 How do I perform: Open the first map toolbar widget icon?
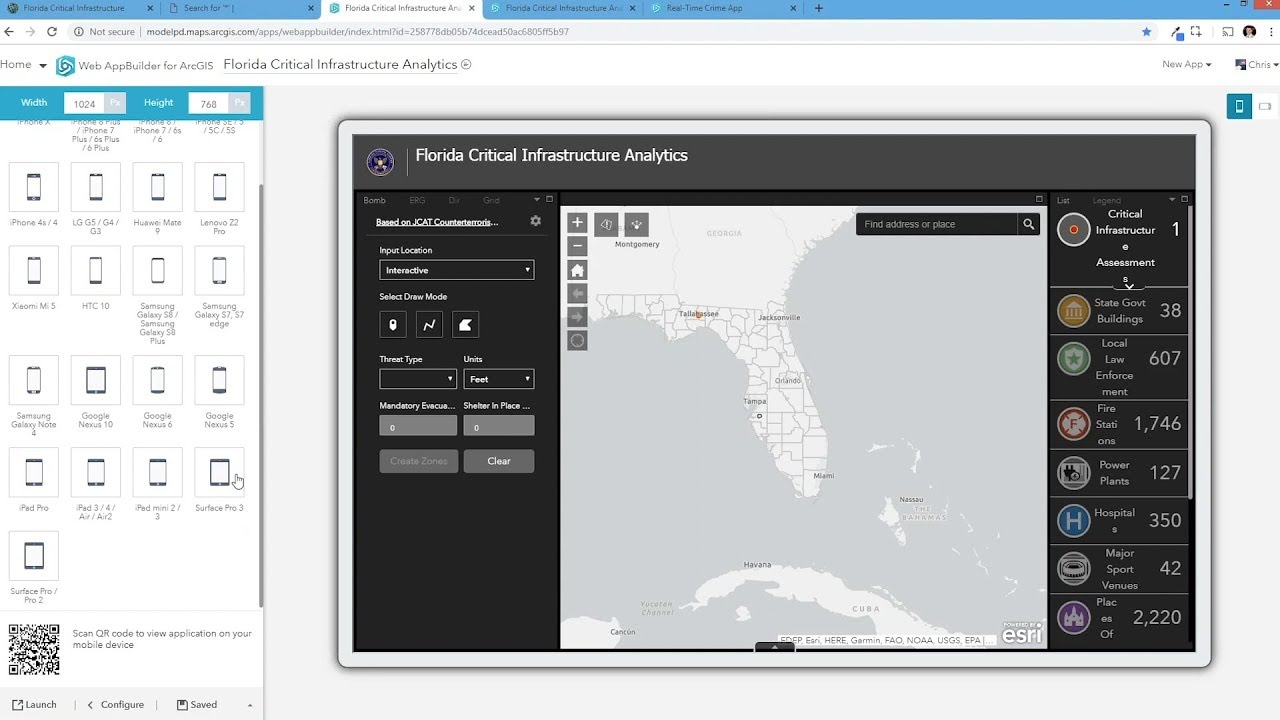606,224
